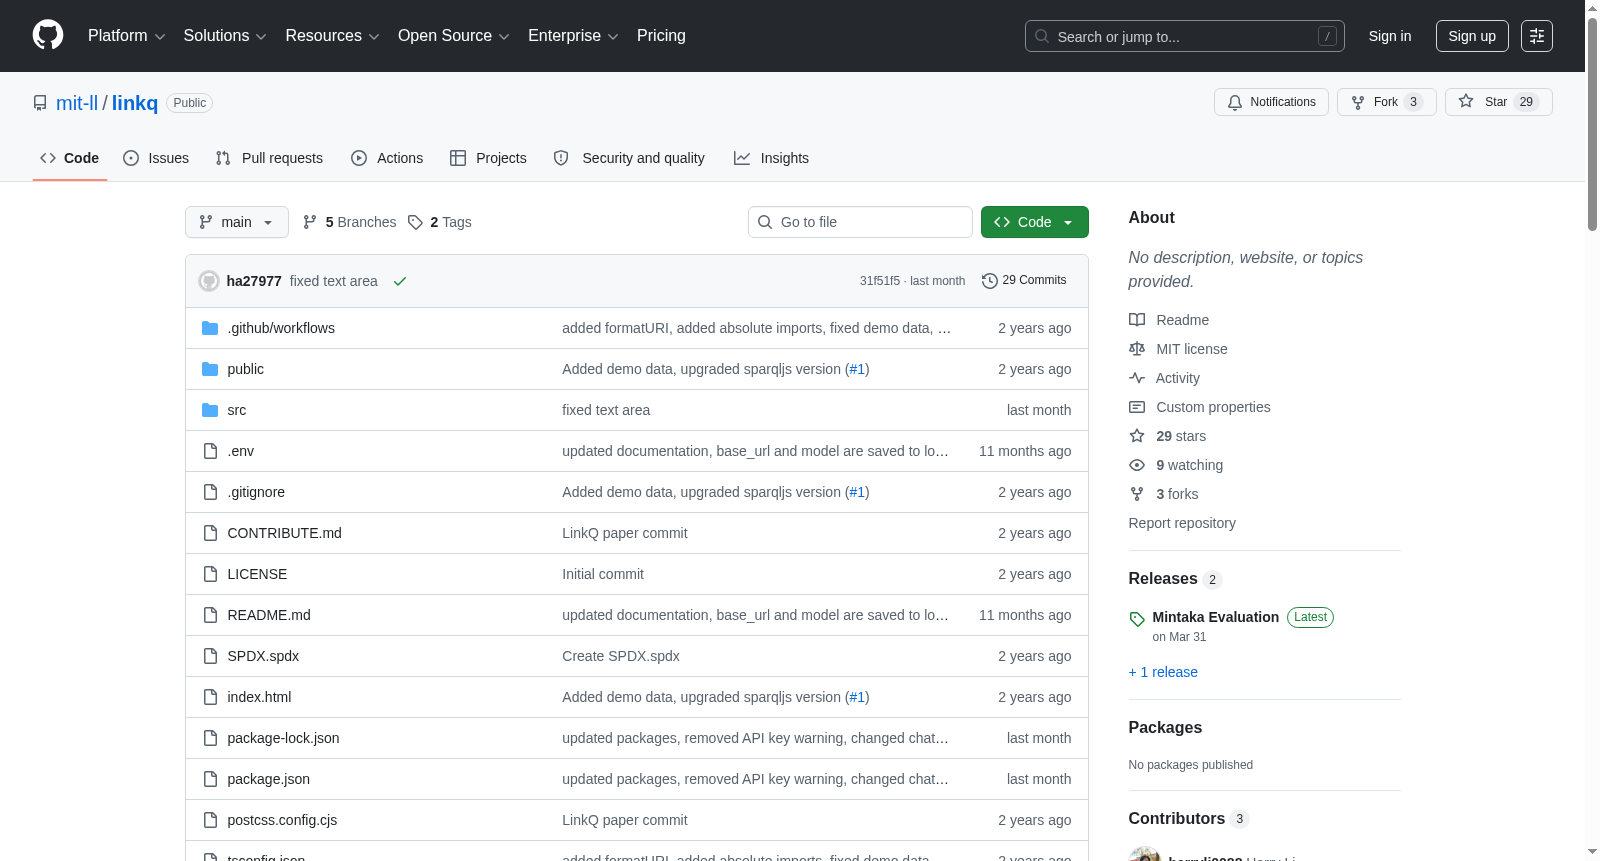Image resolution: width=1600 pixels, height=861 pixels.
Task: Click the forks icon in About
Action: (1137, 494)
